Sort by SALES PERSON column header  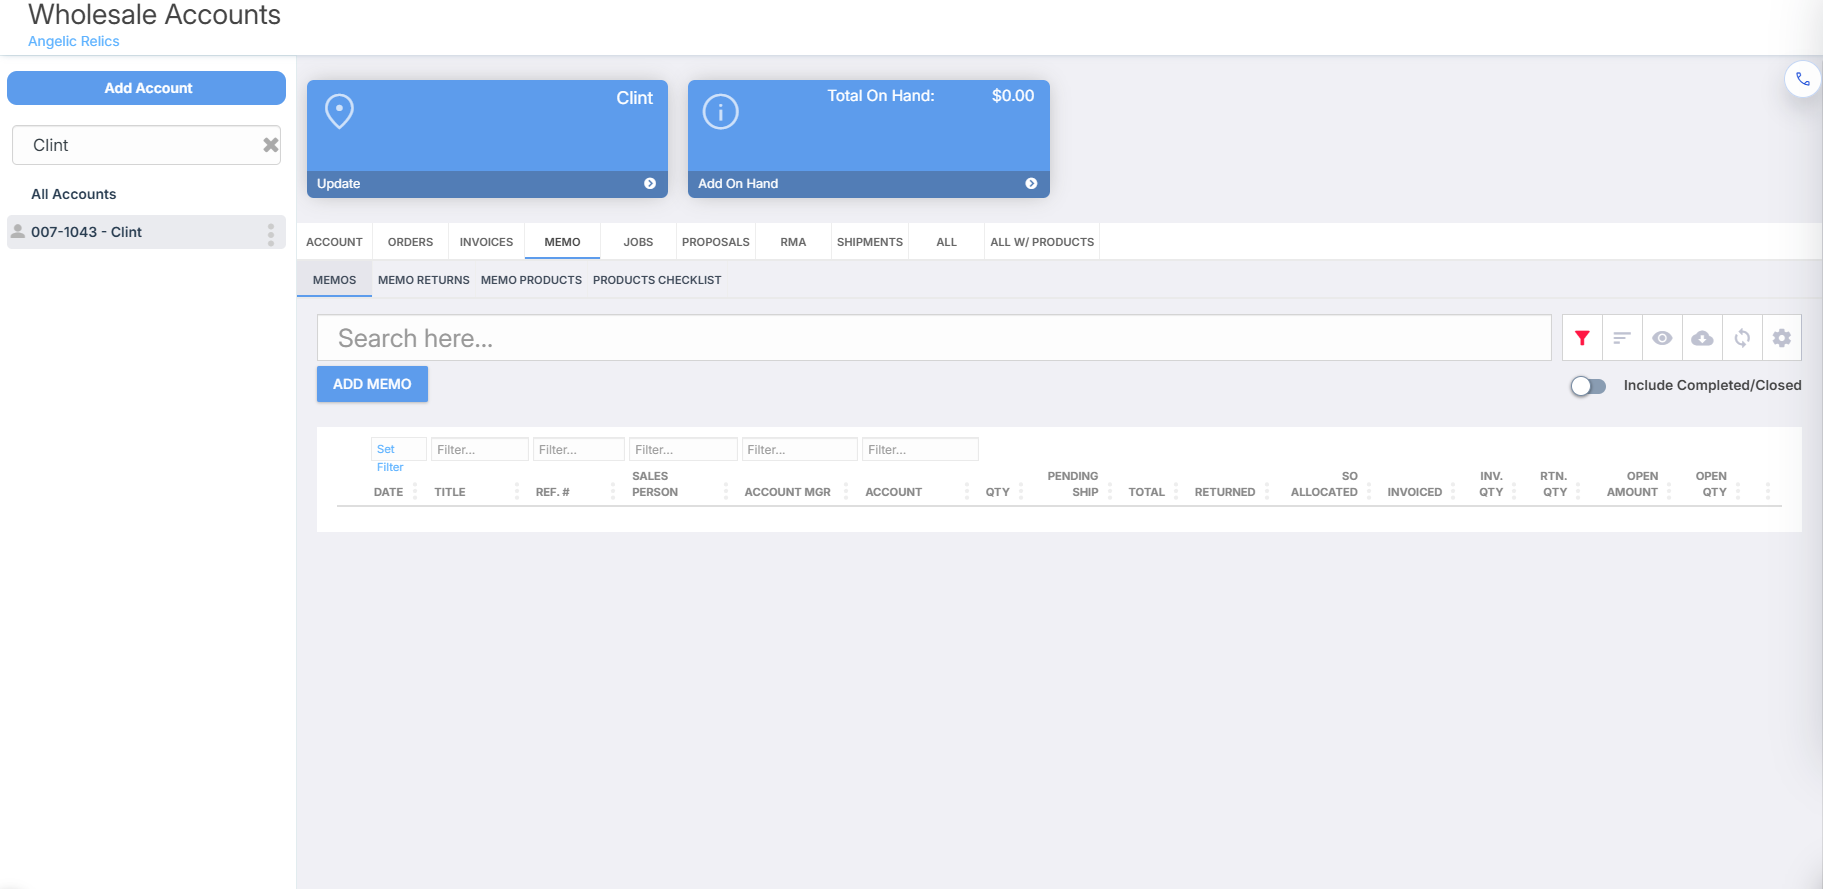coord(655,484)
